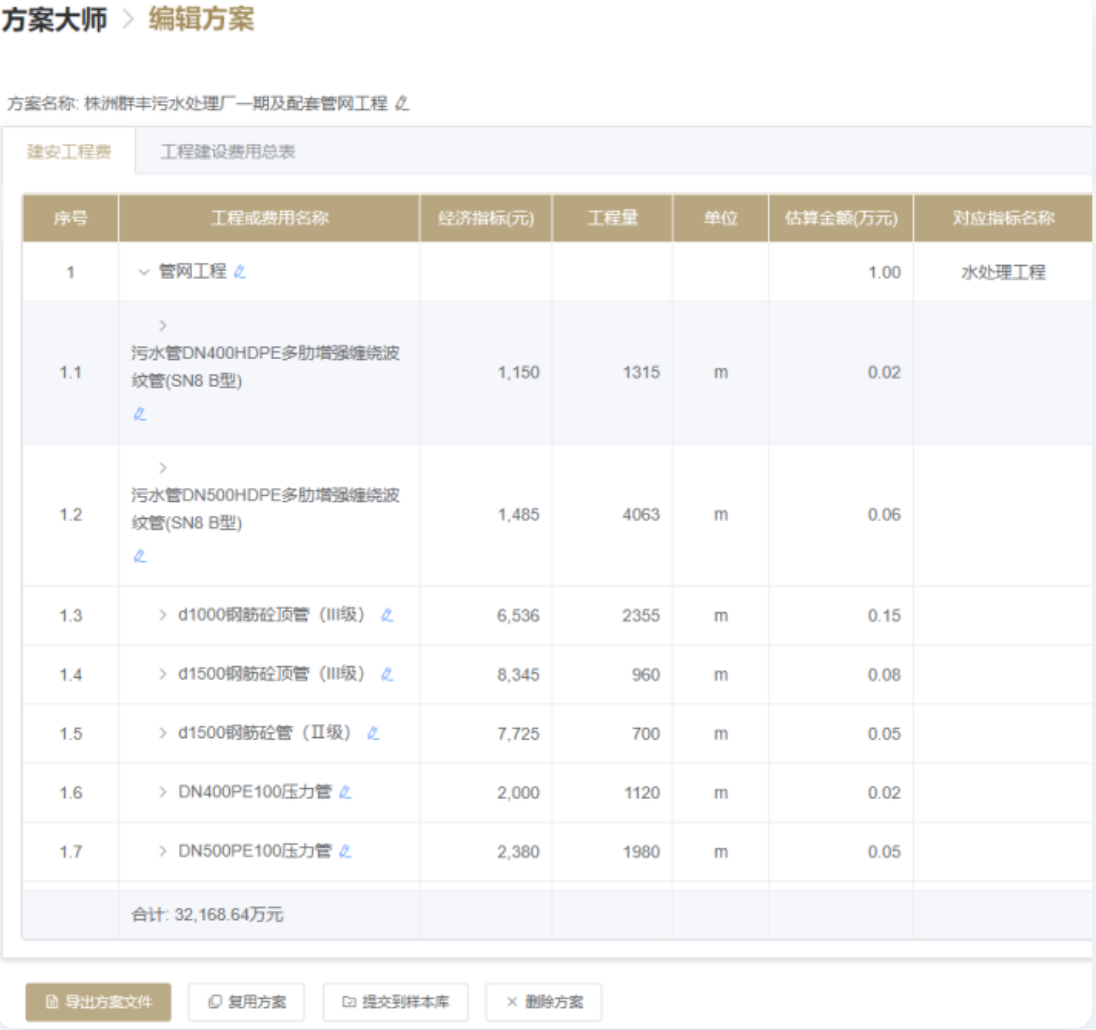Select quantity value 700
Viewport: 1096px width, 1030px height.
click(646, 734)
